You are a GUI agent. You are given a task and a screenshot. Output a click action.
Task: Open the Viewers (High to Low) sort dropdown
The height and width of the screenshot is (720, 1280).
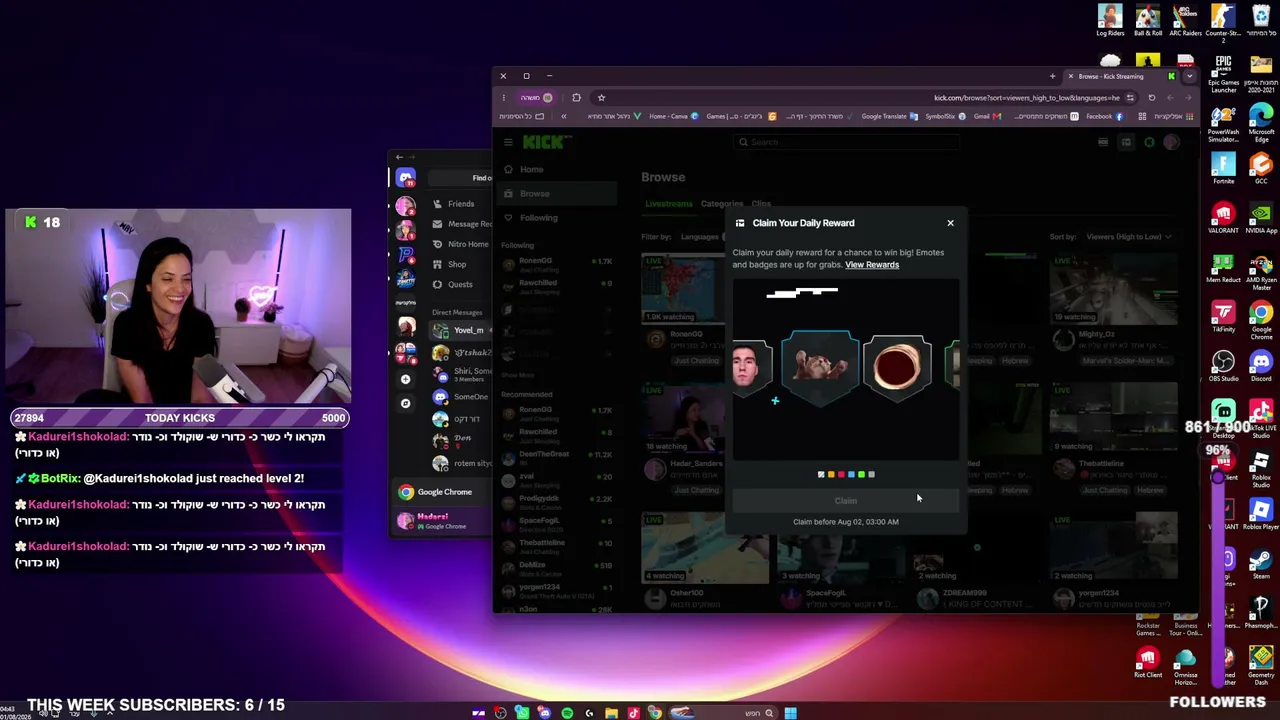point(1128,237)
